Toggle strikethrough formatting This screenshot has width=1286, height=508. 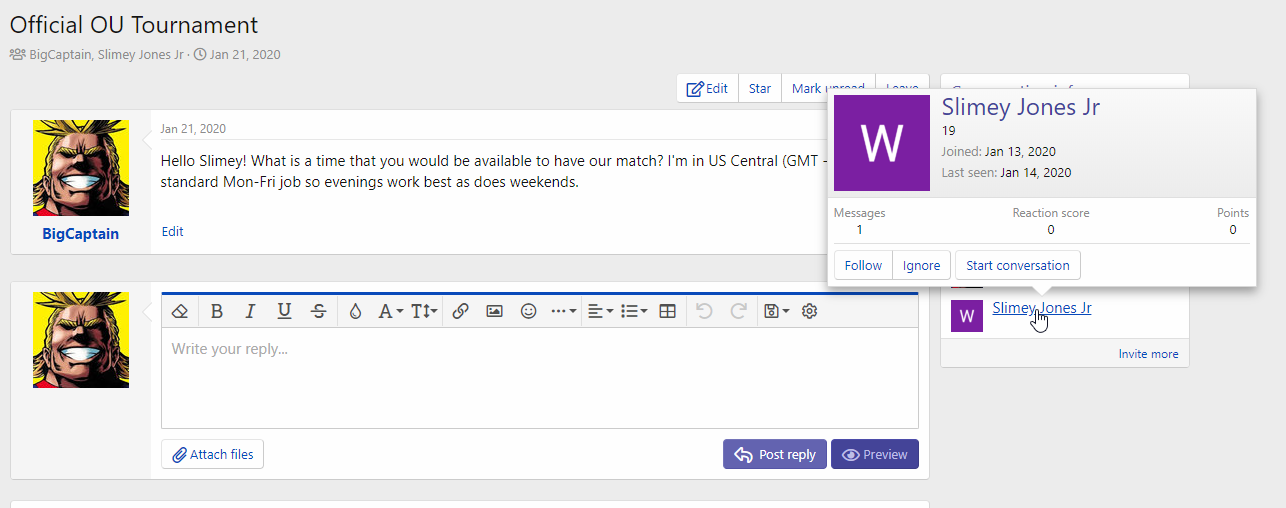[x=318, y=311]
